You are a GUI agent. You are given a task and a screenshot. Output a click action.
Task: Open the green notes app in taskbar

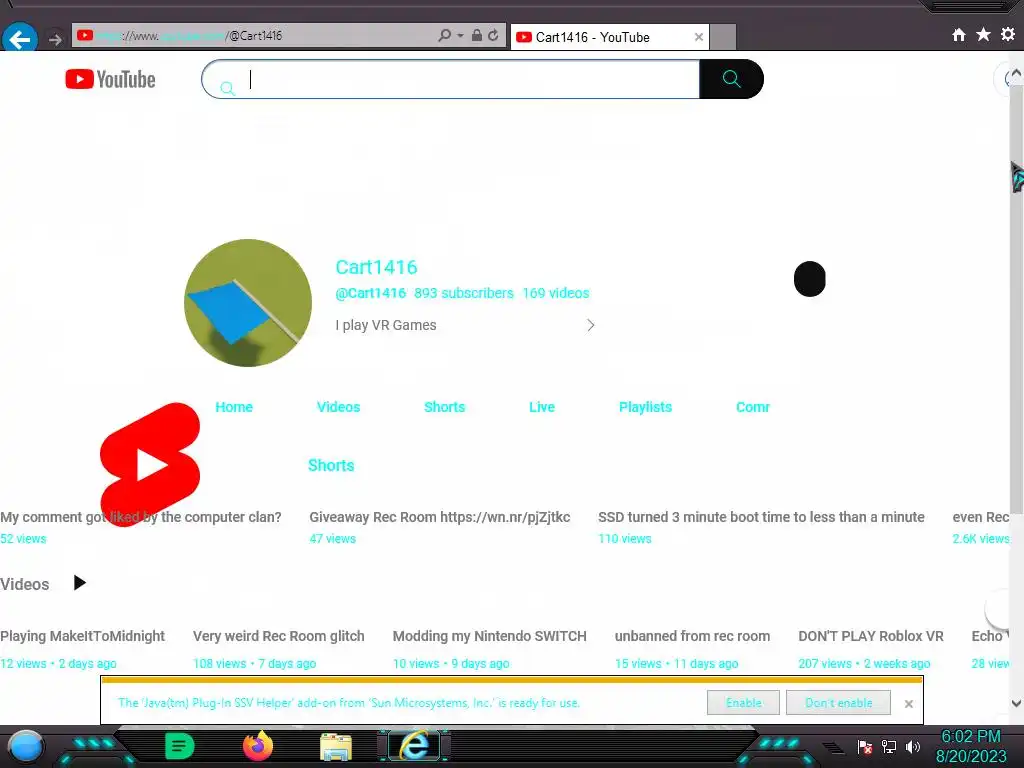[x=180, y=746]
